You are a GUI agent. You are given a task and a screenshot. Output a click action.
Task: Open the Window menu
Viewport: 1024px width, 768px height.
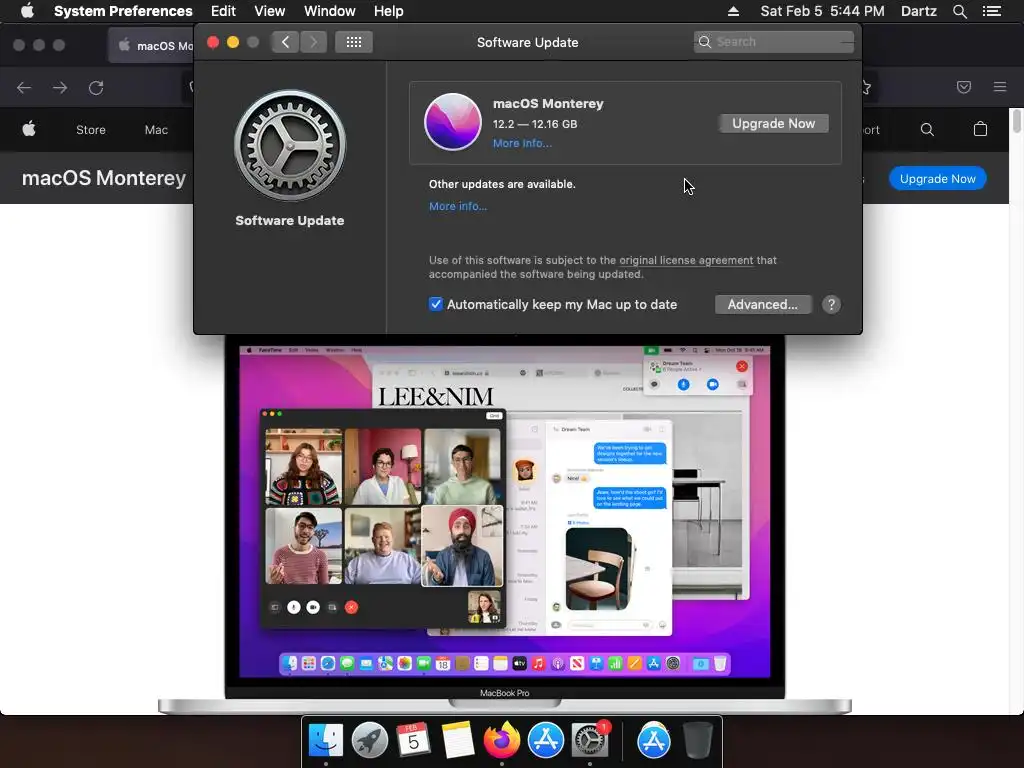click(330, 11)
